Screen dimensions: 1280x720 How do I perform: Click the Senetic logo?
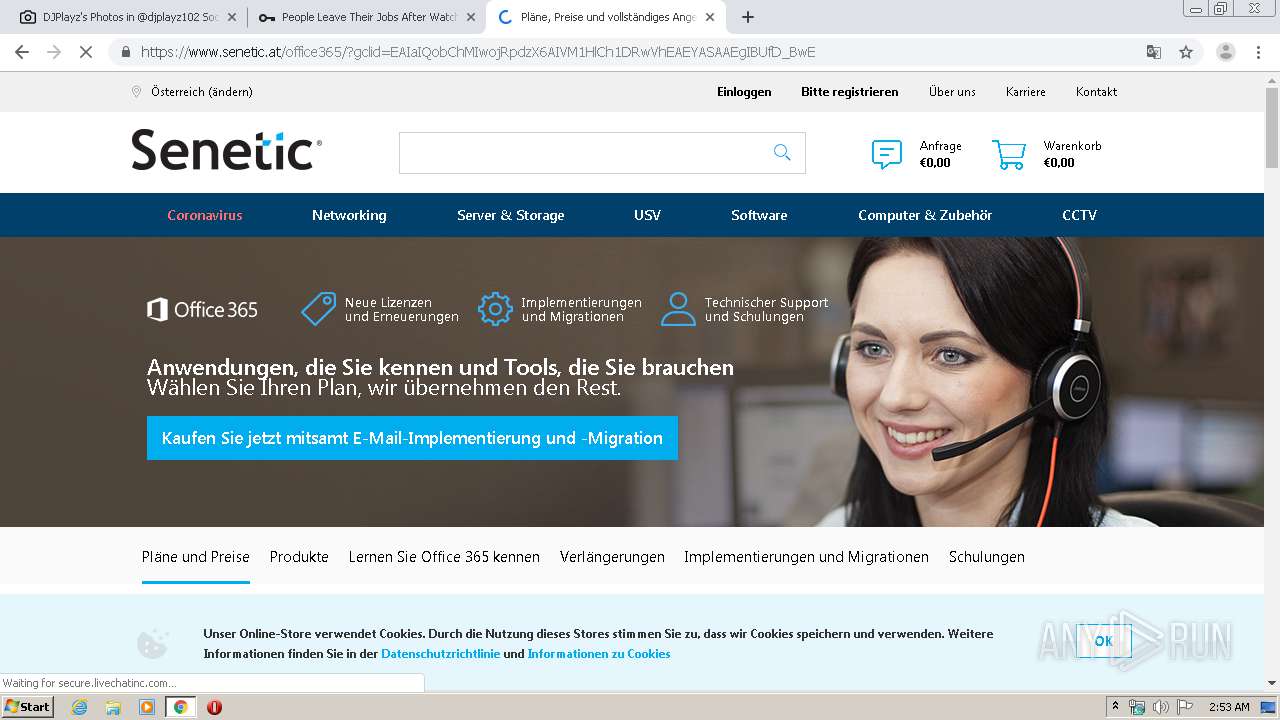click(227, 150)
